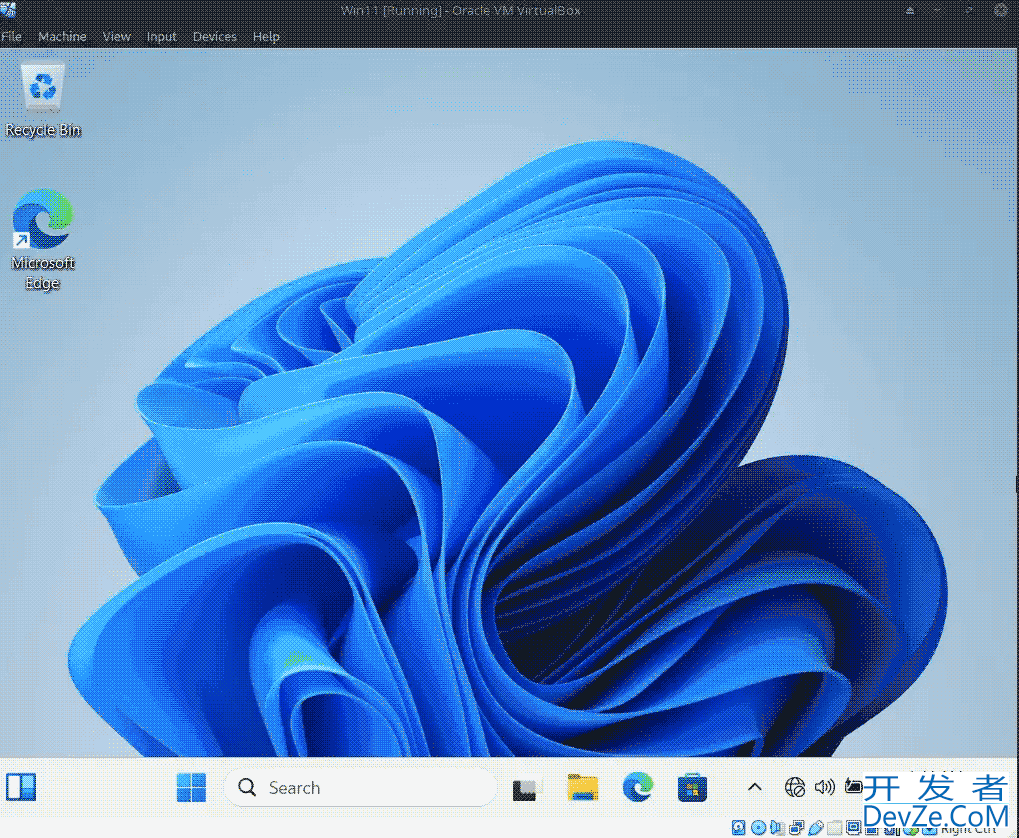The image size is (1019, 838).
Task: Click the VirtualBox shared folders status icon
Action: tap(835, 828)
